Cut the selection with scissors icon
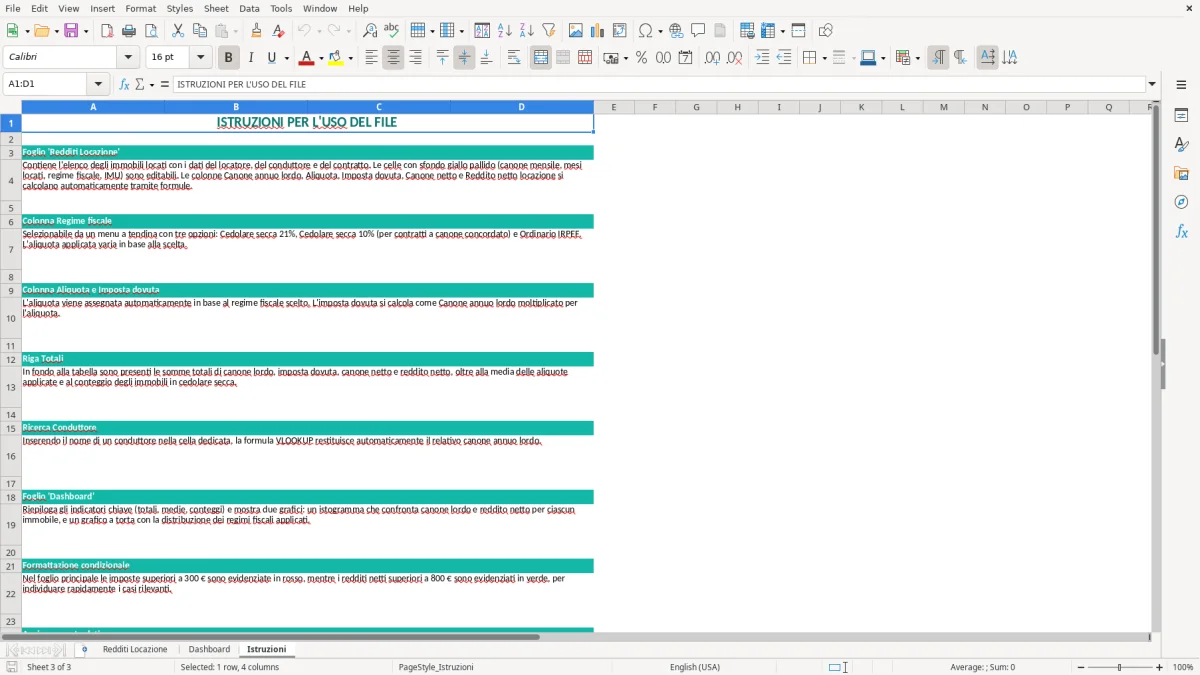1200x675 pixels. click(178, 31)
